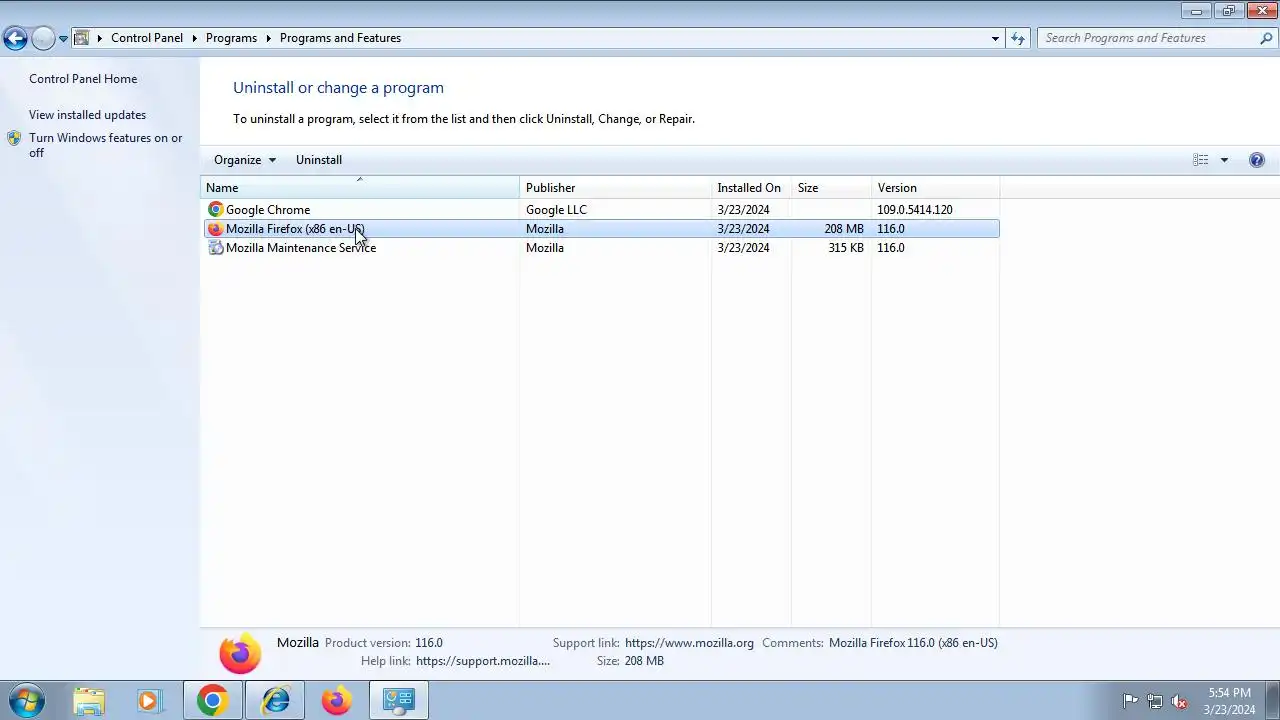This screenshot has width=1280, height=720.
Task: Click the Help icon
Action: (x=1257, y=160)
